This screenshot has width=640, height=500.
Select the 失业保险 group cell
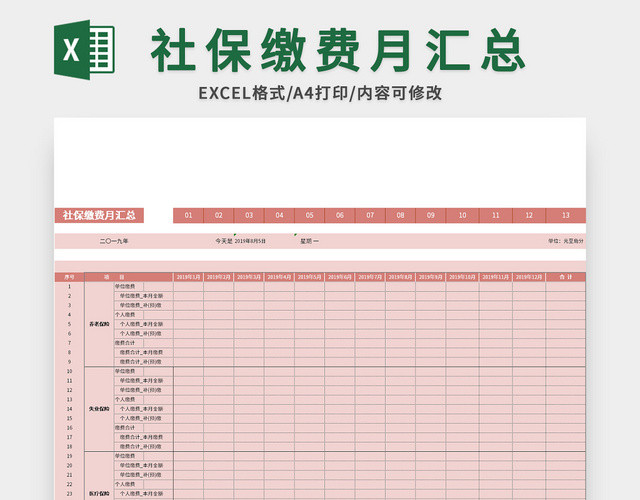[99, 409]
